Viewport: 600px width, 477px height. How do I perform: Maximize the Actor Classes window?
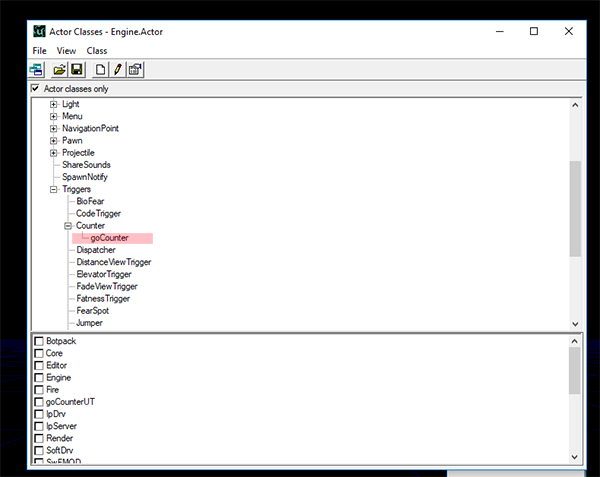[x=534, y=31]
